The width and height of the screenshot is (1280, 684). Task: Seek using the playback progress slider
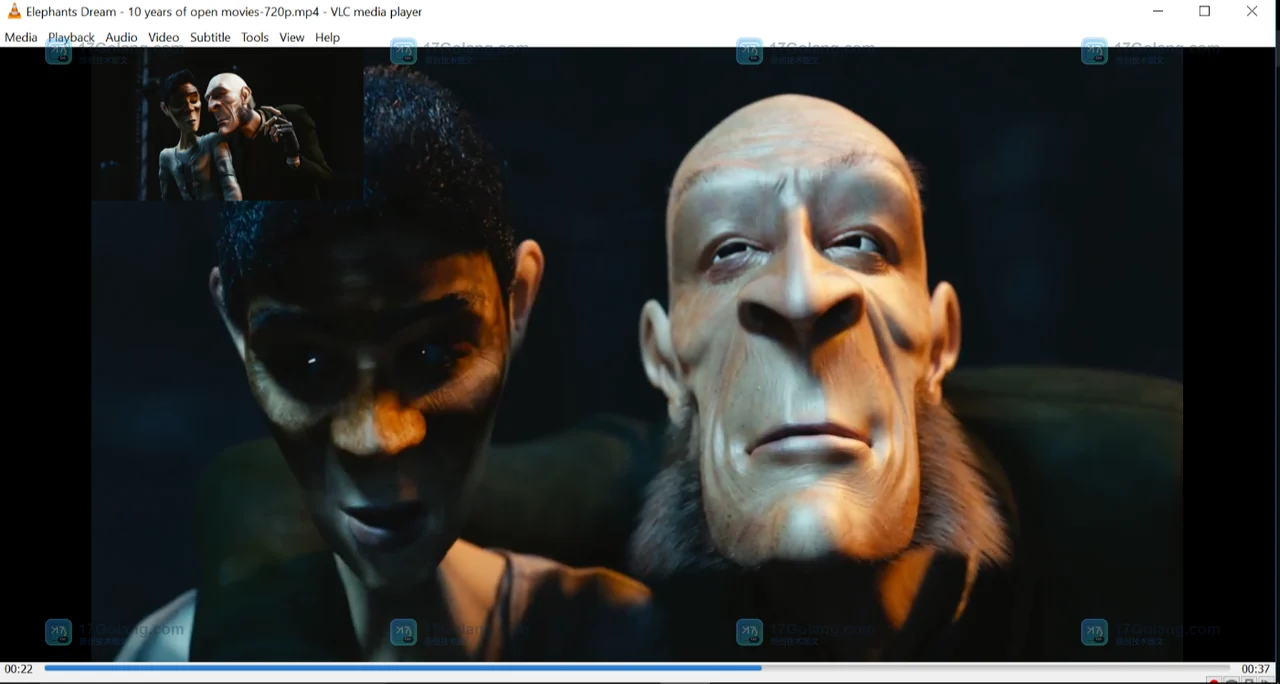[637, 668]
